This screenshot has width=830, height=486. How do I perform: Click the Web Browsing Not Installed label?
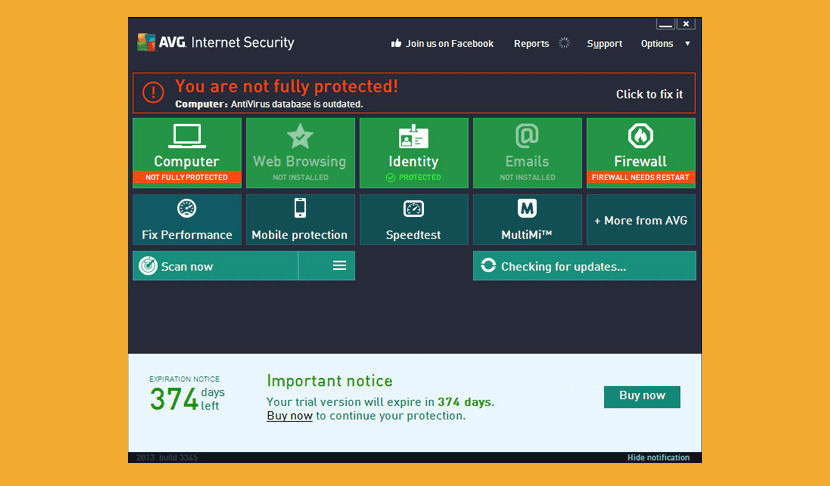pyautogui.click(x=300, y=177)
